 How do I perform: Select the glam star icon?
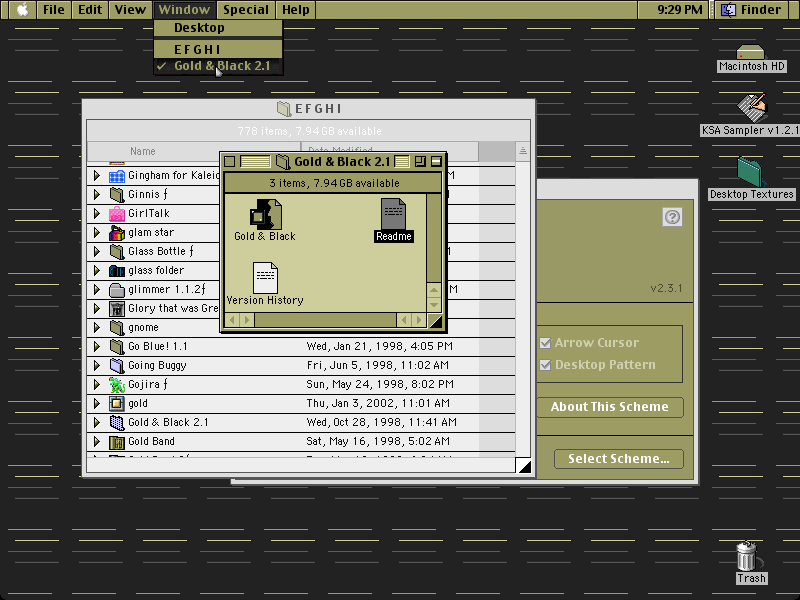pyautogui.click(x=117, y=233)
